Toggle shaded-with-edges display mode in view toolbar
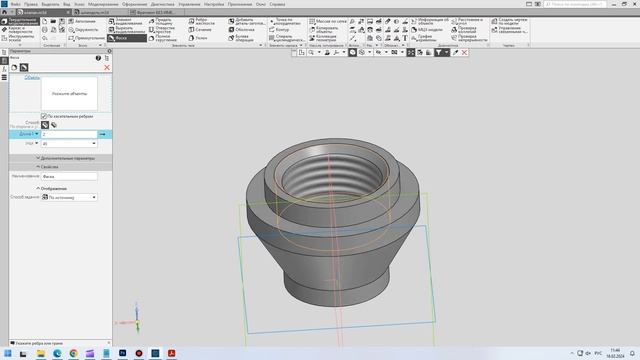 352,52
